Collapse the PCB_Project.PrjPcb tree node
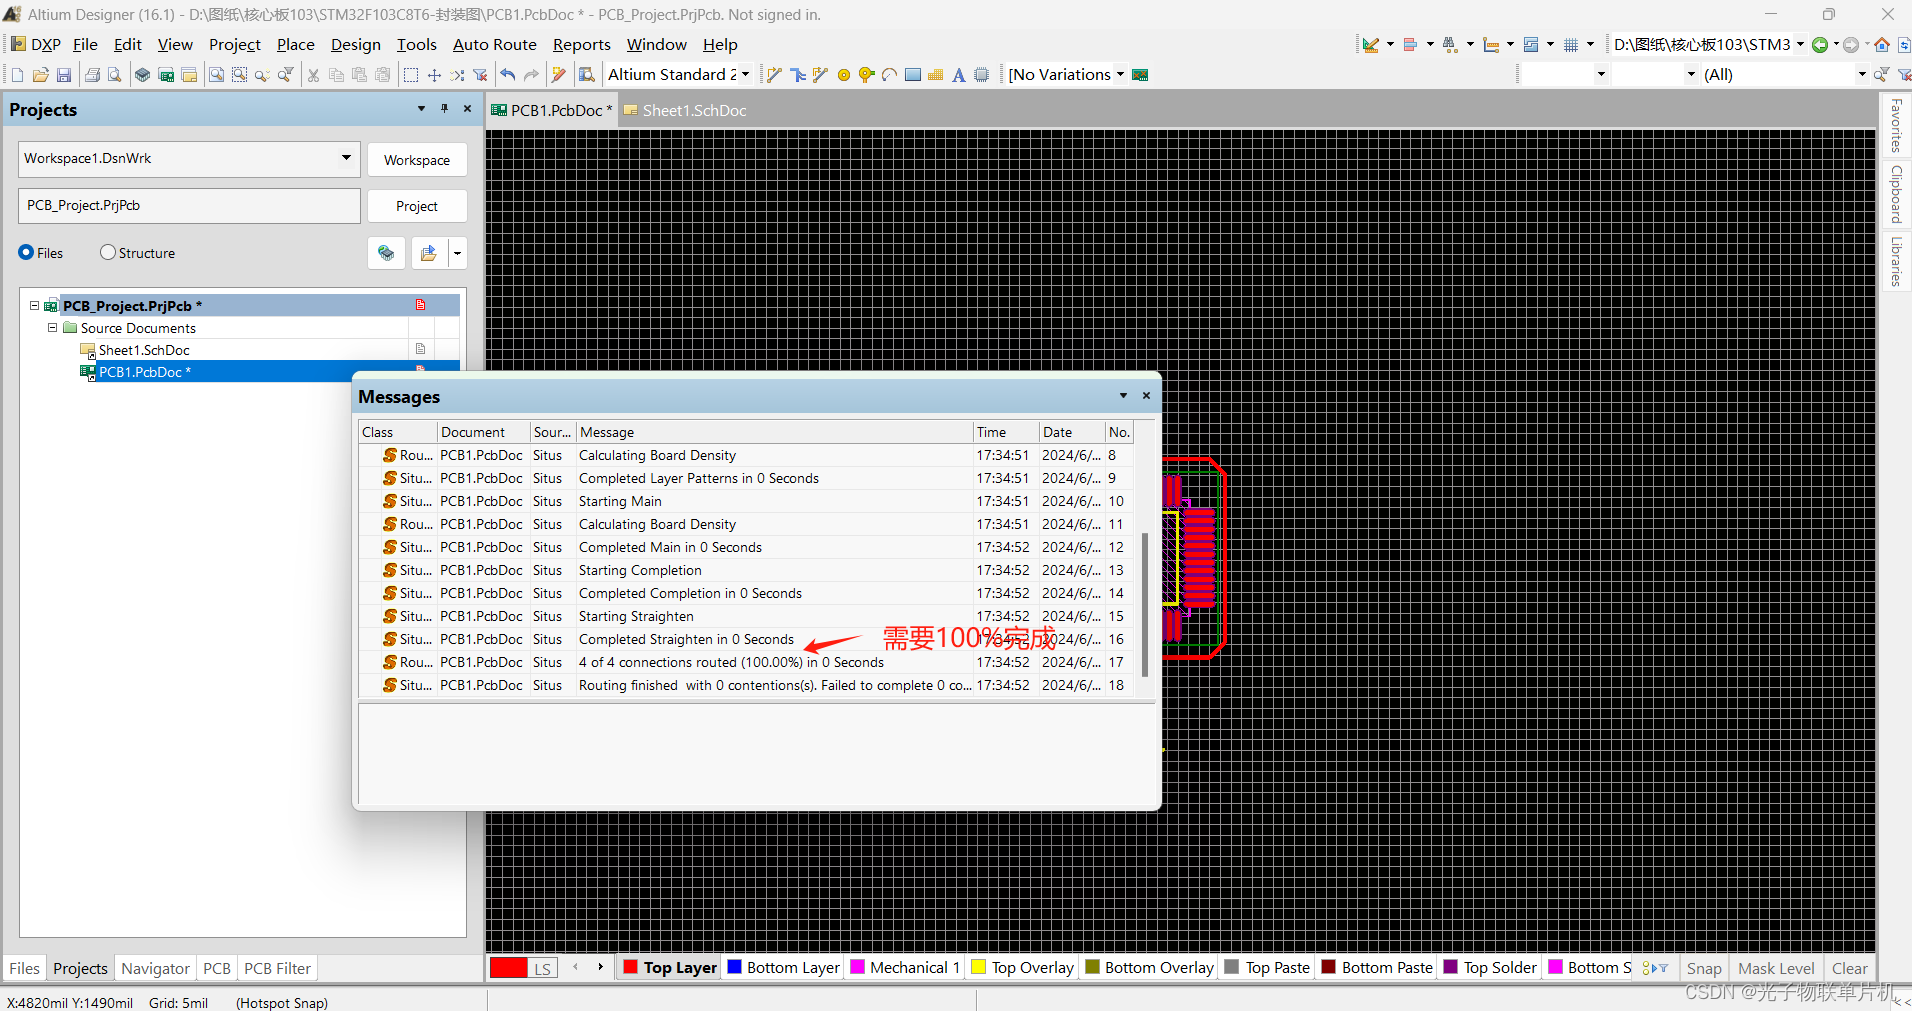 [x=34, y=306]
